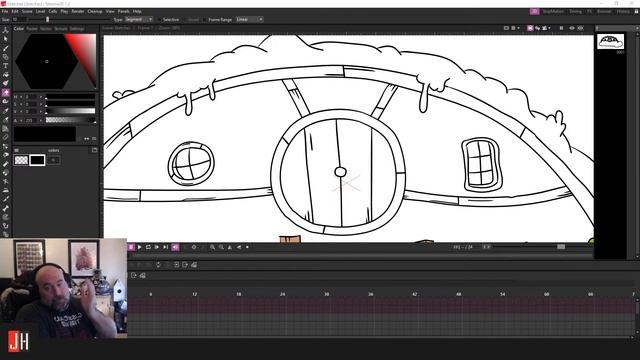The image size is (640, 360).
Task: Click the Alpha transparency slider
Action: 70,120
